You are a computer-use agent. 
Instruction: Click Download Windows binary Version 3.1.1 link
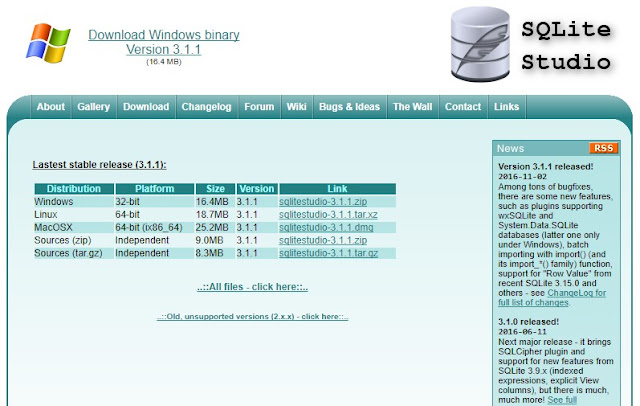coord(164,42)
